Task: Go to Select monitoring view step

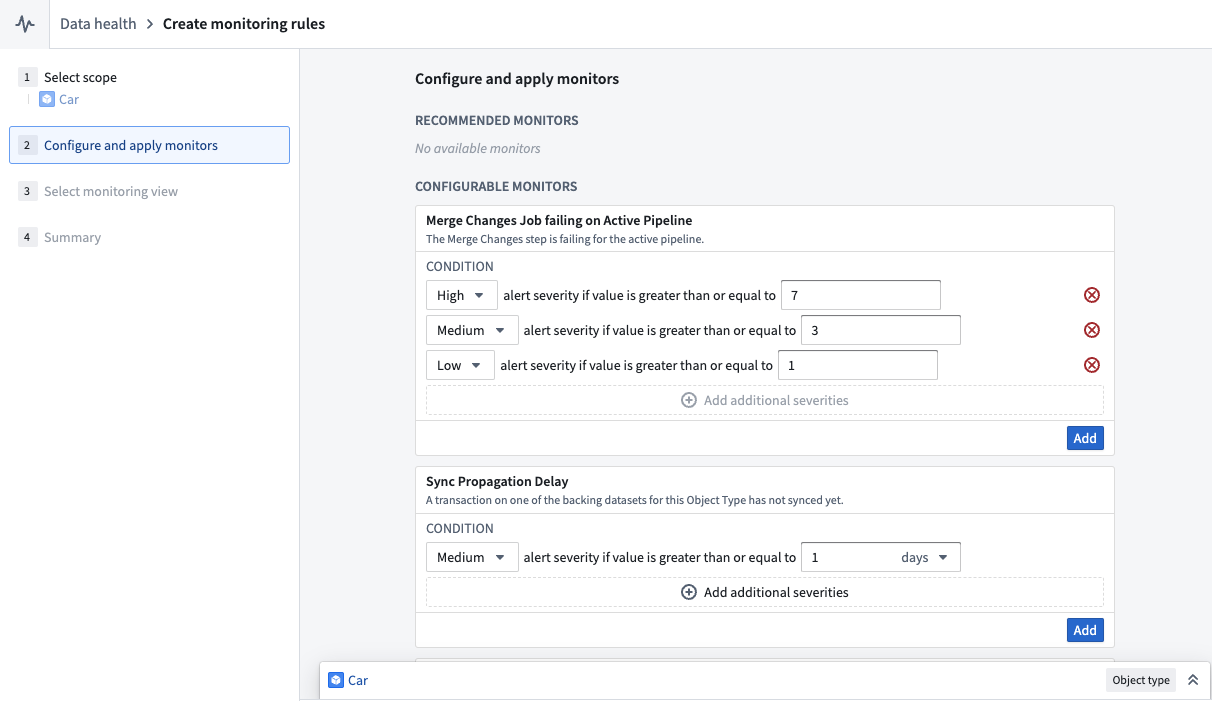Action: point(99,191)
